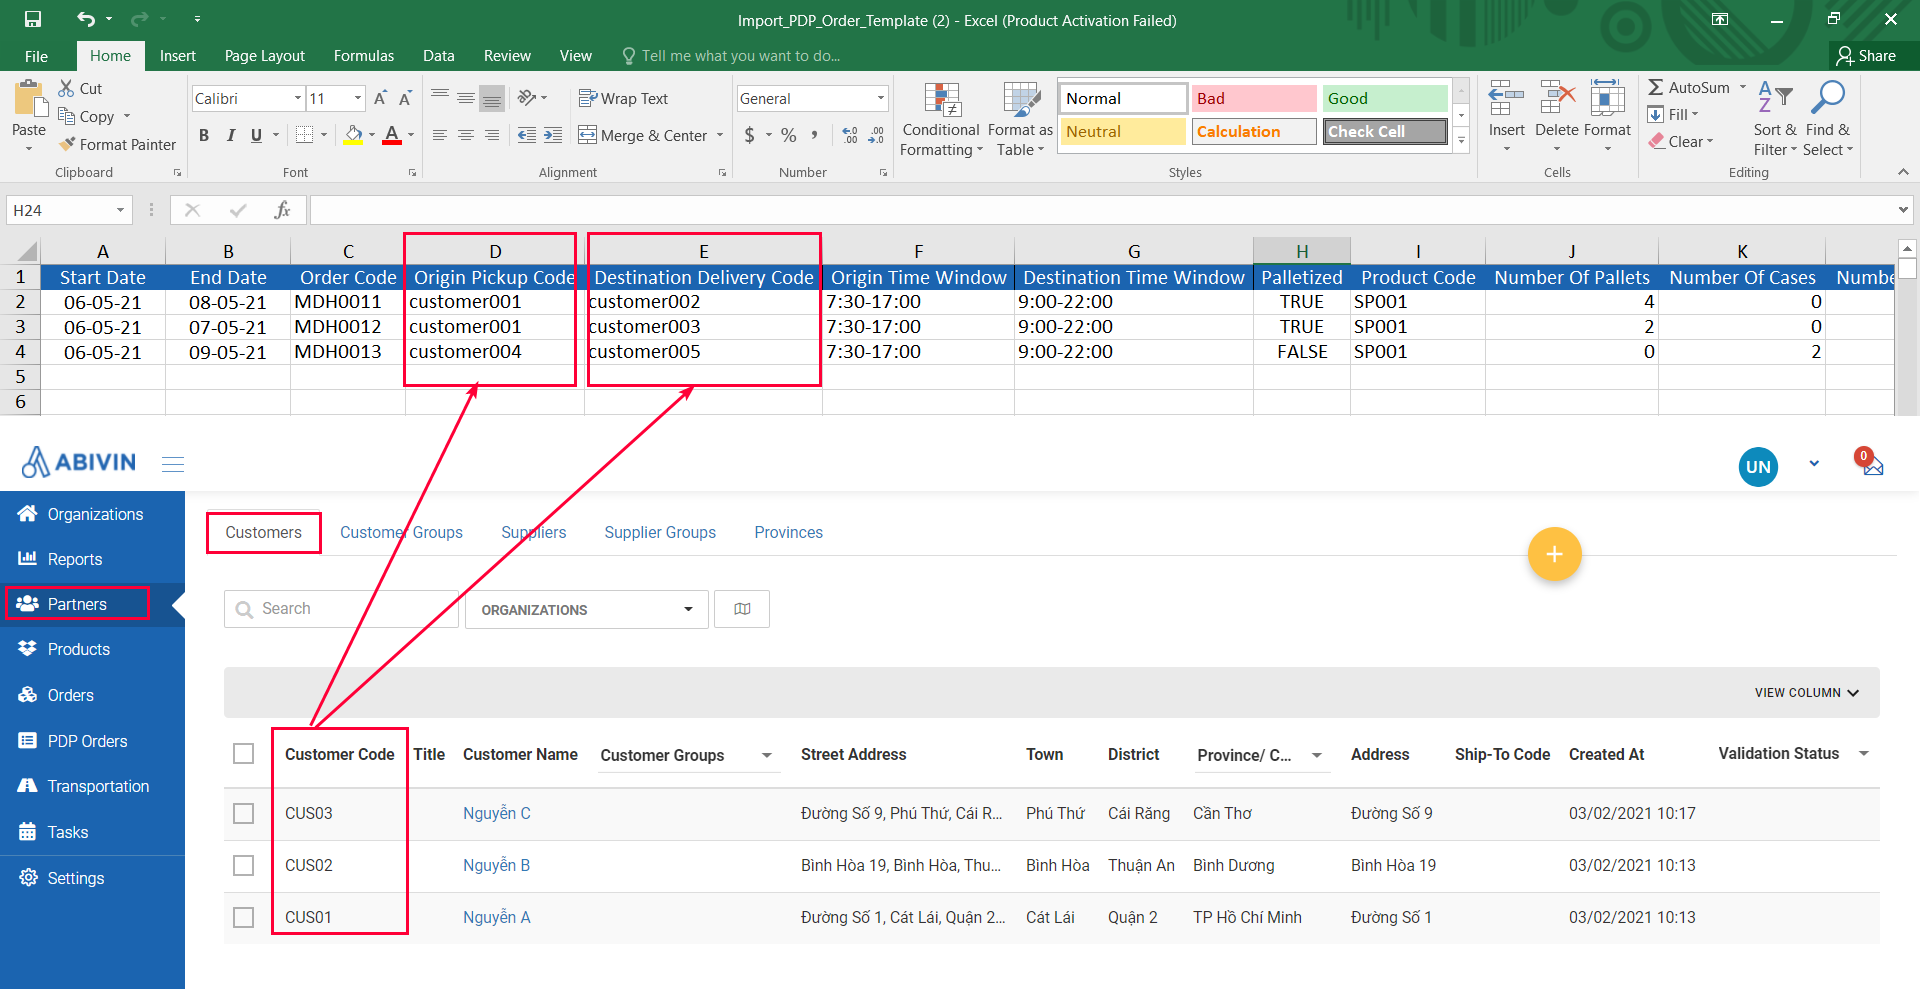Screen dimensions: 1920x989
Task: Click the Share button in Excel
Action: tap(1866, 56)
